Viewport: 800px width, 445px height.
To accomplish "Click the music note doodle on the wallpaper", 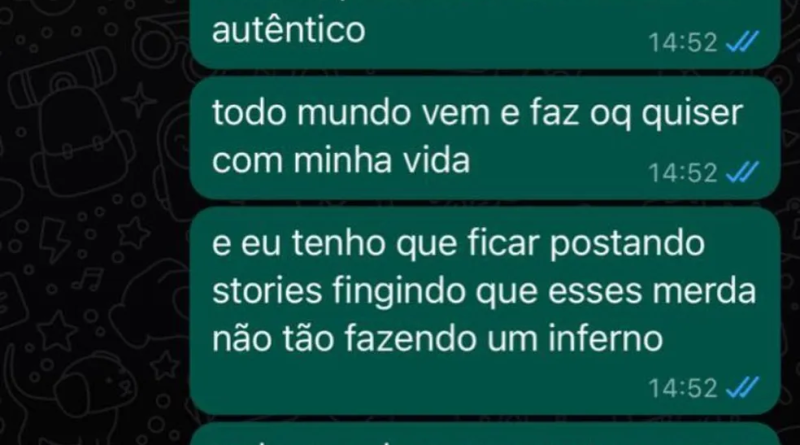I will [x=89, y=281].
